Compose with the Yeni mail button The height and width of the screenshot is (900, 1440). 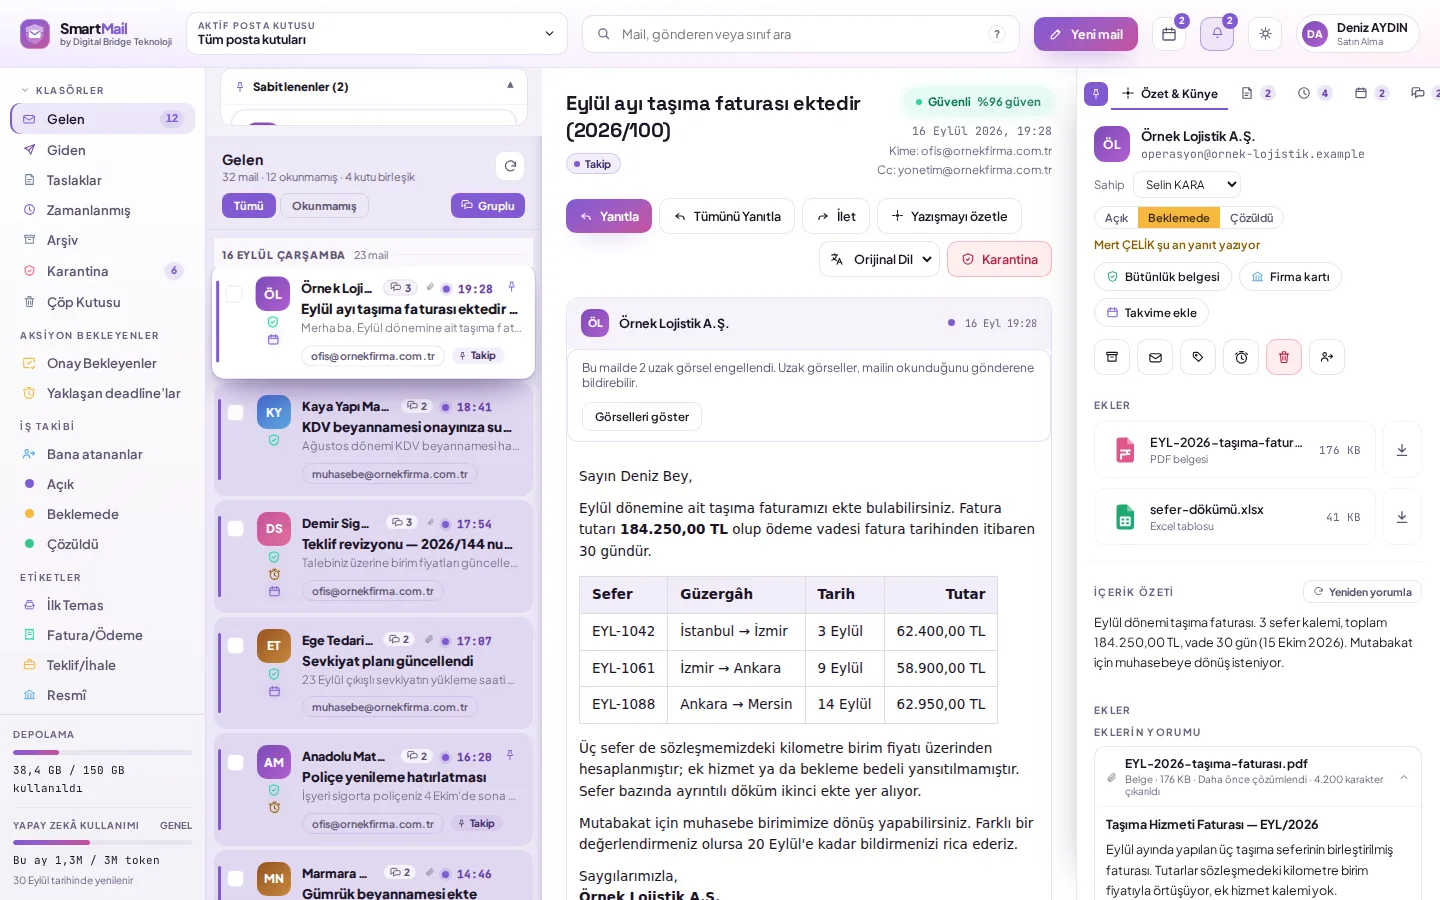click(1086, 34)
